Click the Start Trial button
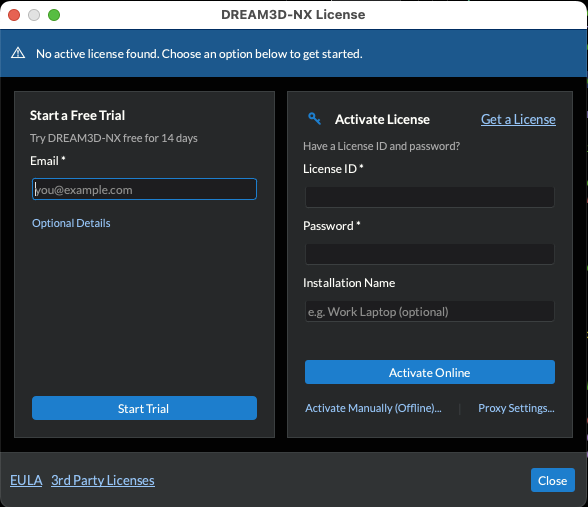Screen dimensions: 588x507 tap(144, 408)
